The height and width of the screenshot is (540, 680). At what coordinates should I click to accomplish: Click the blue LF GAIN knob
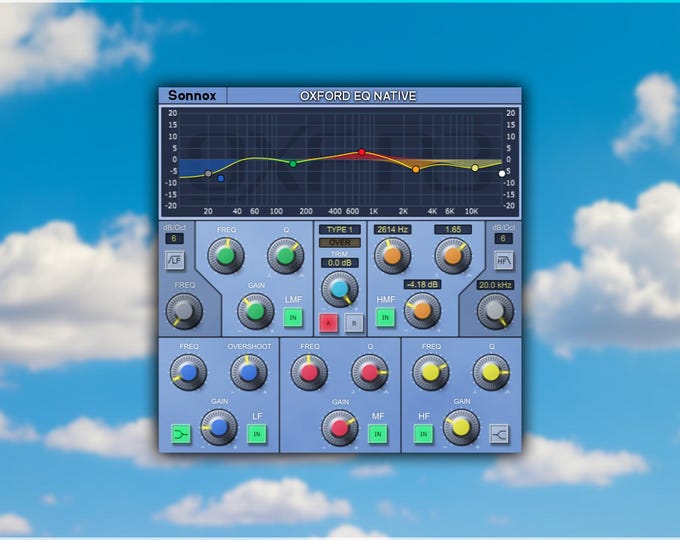pyautogui.click(x=219, y=428)
